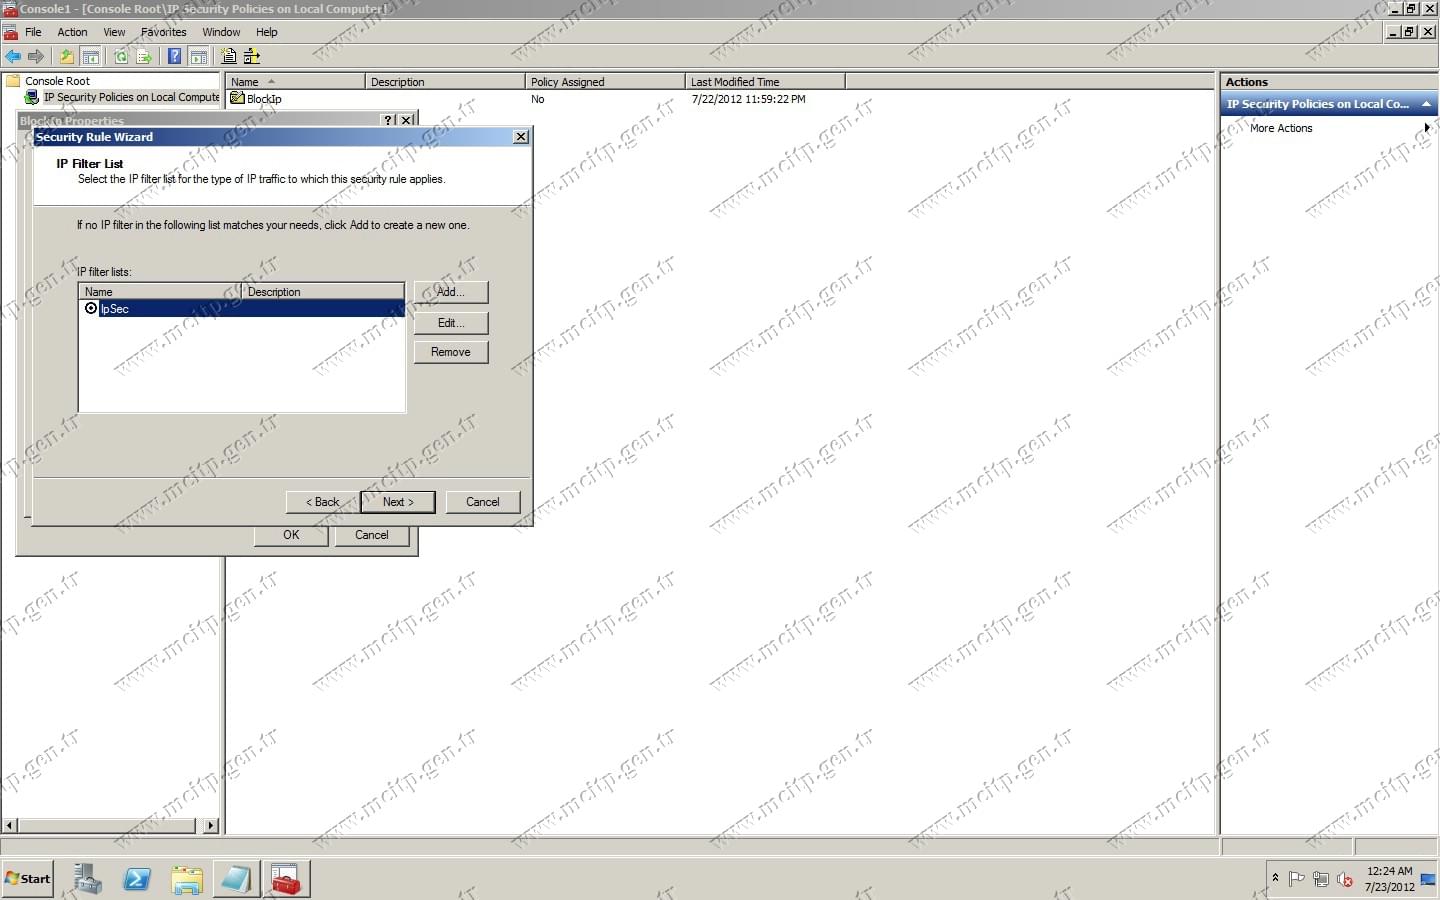Click the MMC console icon in the menu bar
The width and height of the screenshot is (1440, 900).
click(x=11, y=32)
